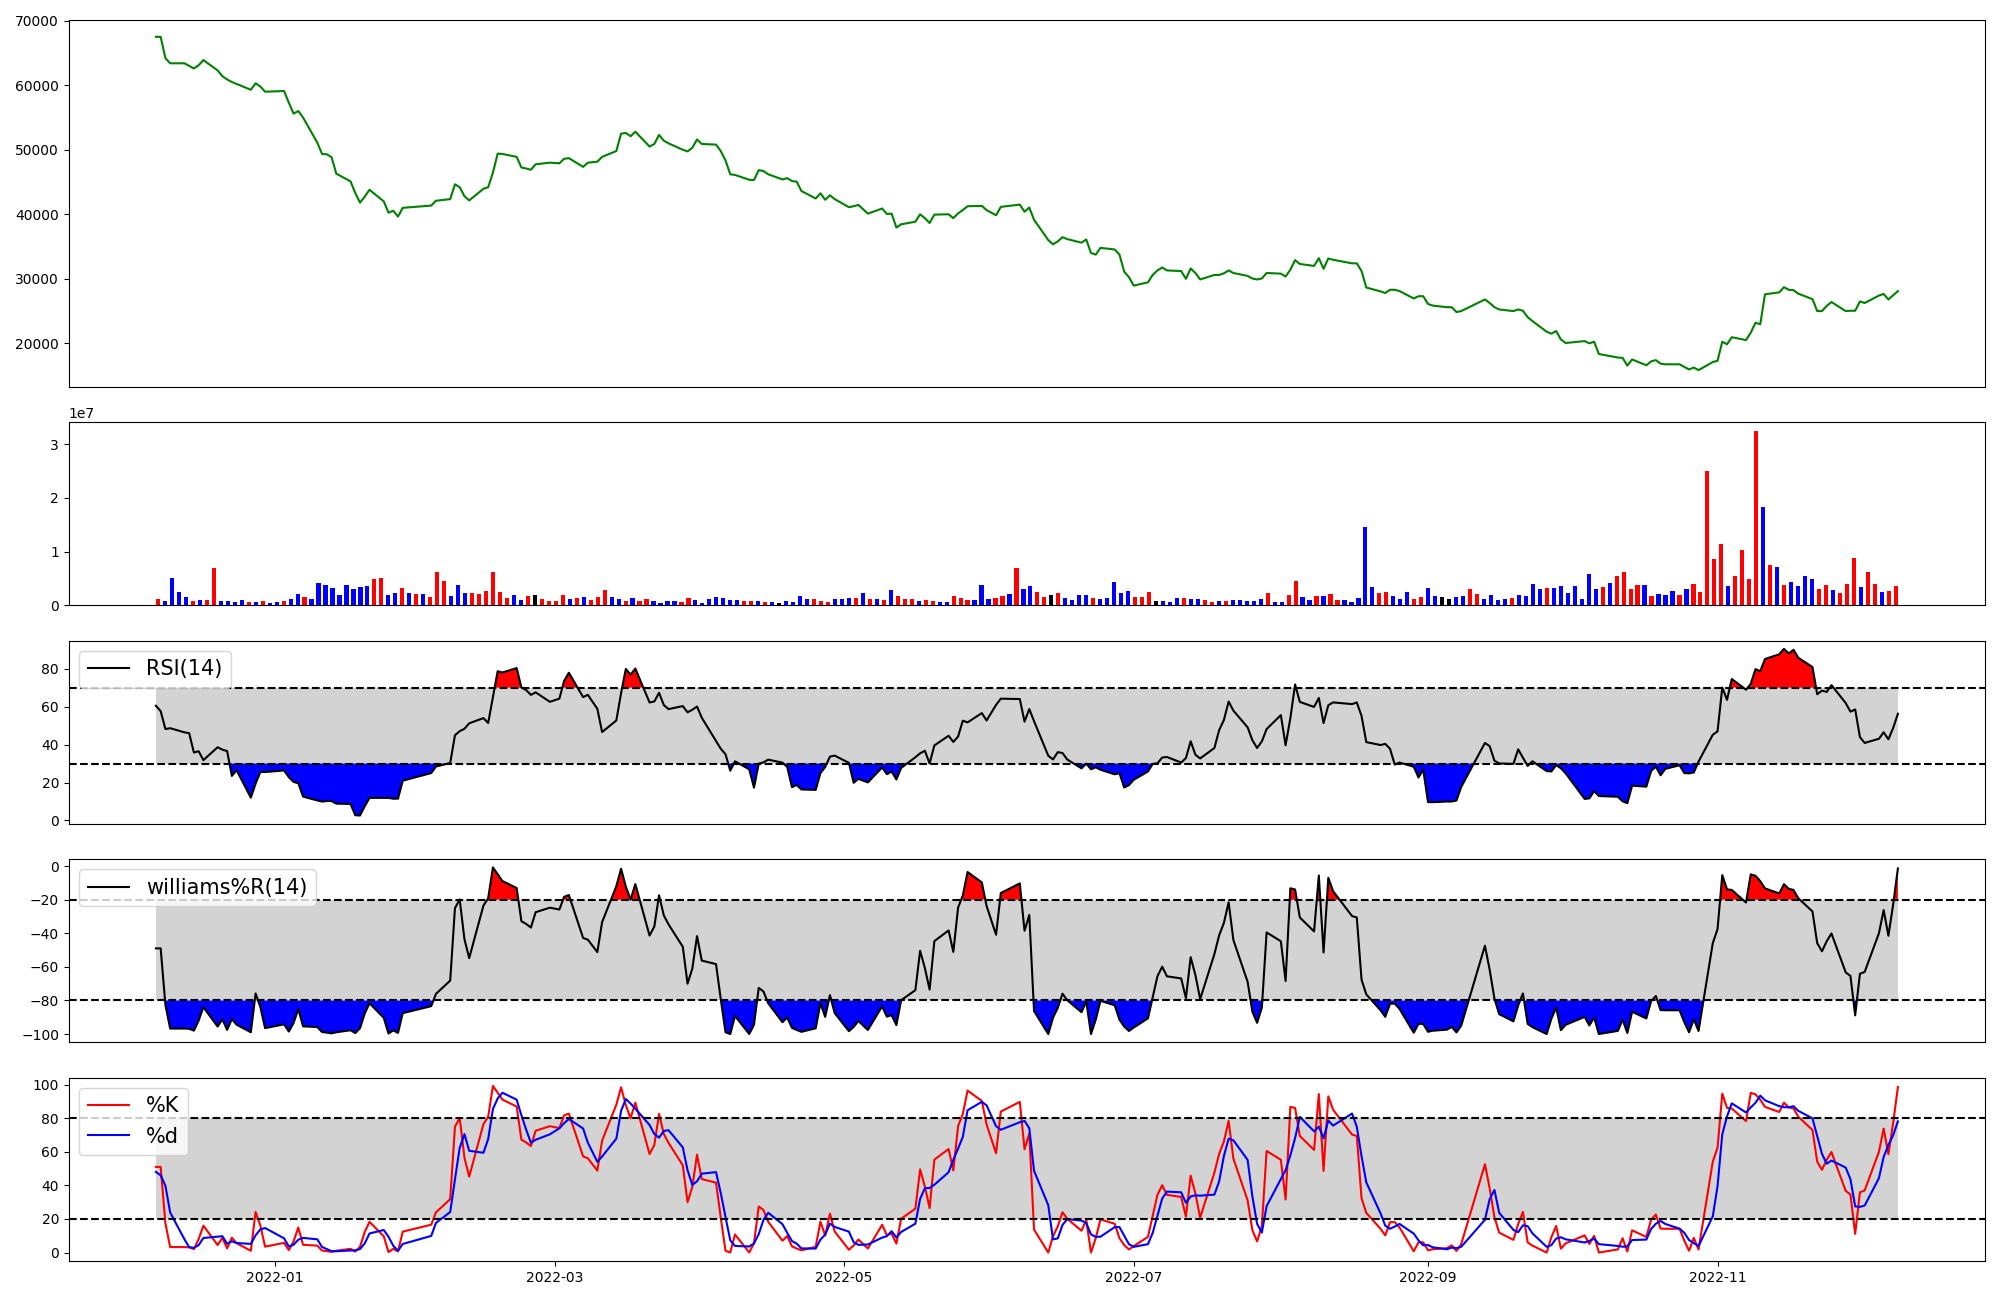Click the 1e7 volume scale label
Image resolution: width=2000 pixels, height=1300 pixels.
tap(81, 413)
